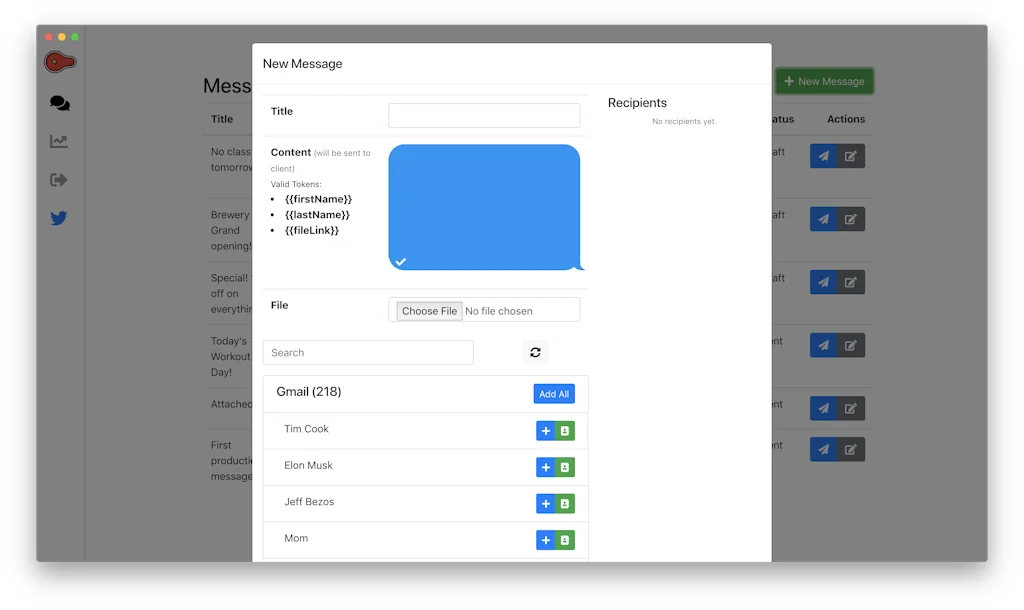Open Tim Cook's green contact card icon
This screenshot has width=1024, height=610.
565,431
